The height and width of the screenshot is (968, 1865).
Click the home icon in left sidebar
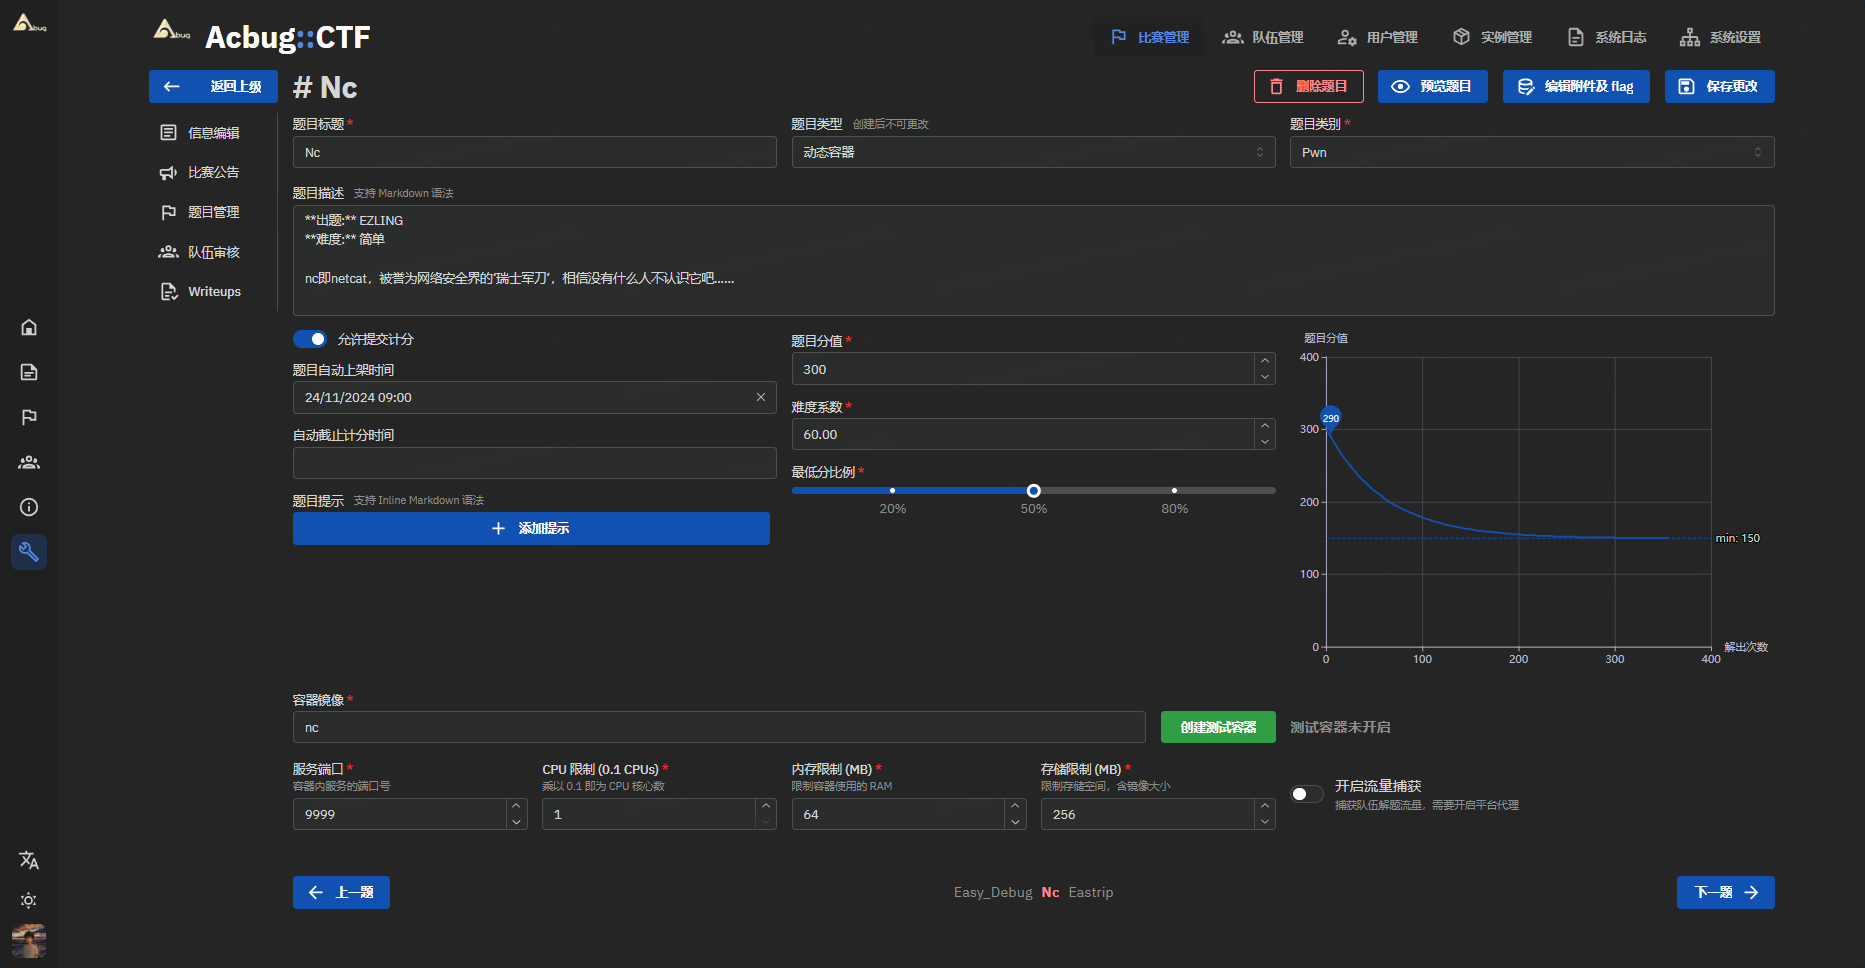[29, 327]
